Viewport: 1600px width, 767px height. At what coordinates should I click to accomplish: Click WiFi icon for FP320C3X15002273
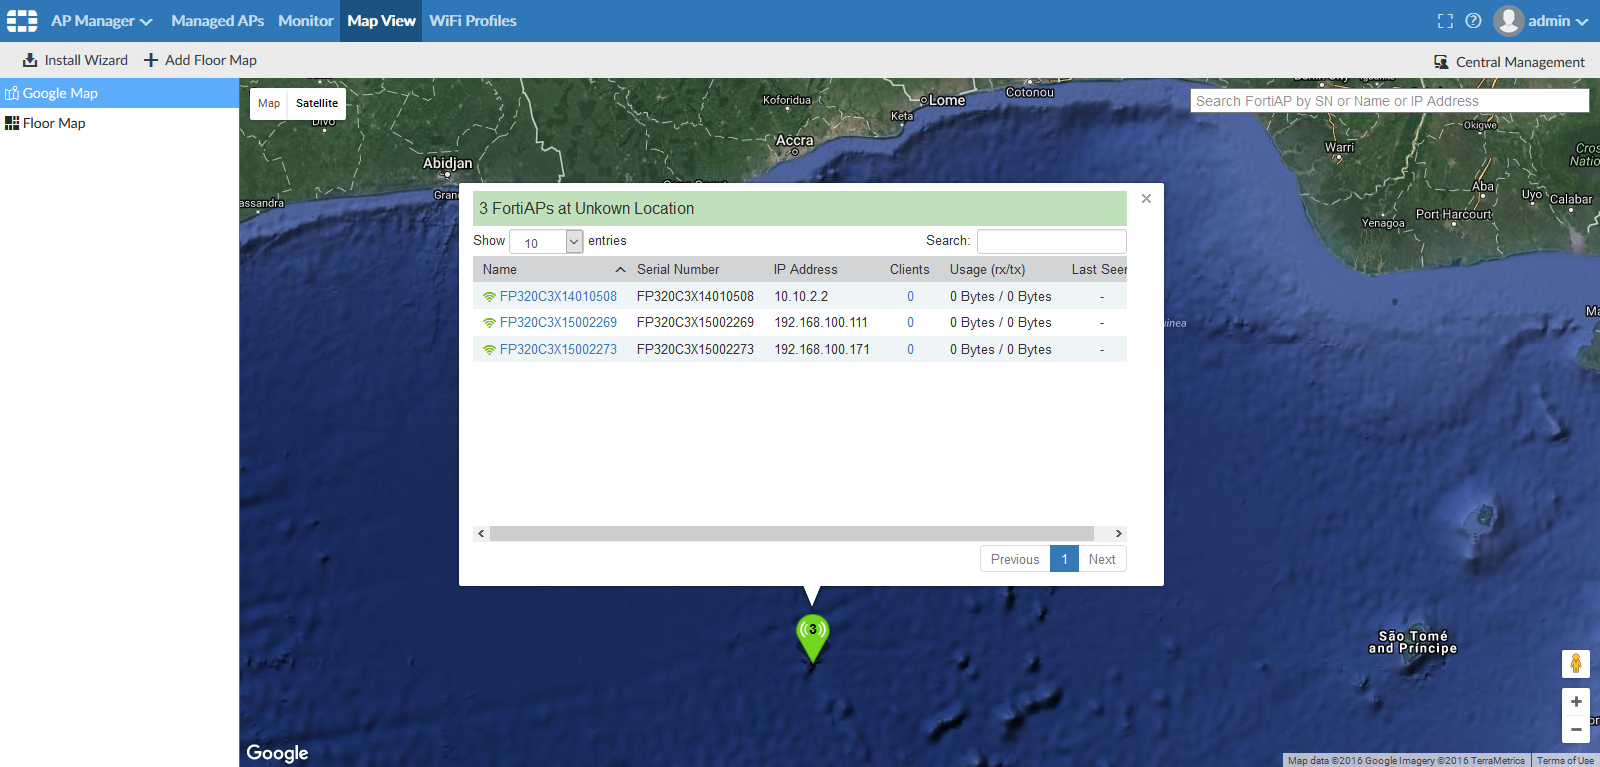coord(489,350)
